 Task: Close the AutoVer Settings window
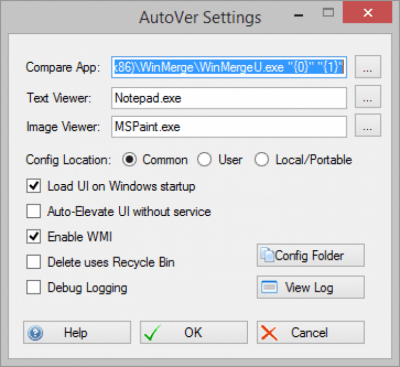(367, 13)
